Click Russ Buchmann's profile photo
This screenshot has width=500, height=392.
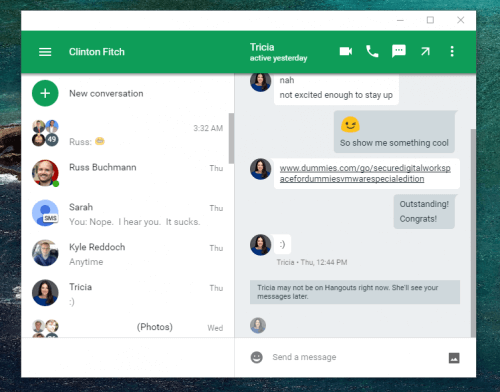45,173
